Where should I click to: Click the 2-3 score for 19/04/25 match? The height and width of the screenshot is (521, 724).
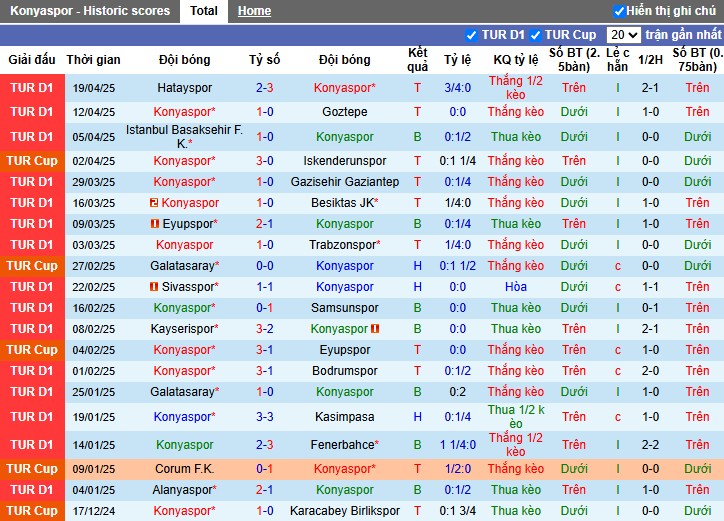coord(265,88)
